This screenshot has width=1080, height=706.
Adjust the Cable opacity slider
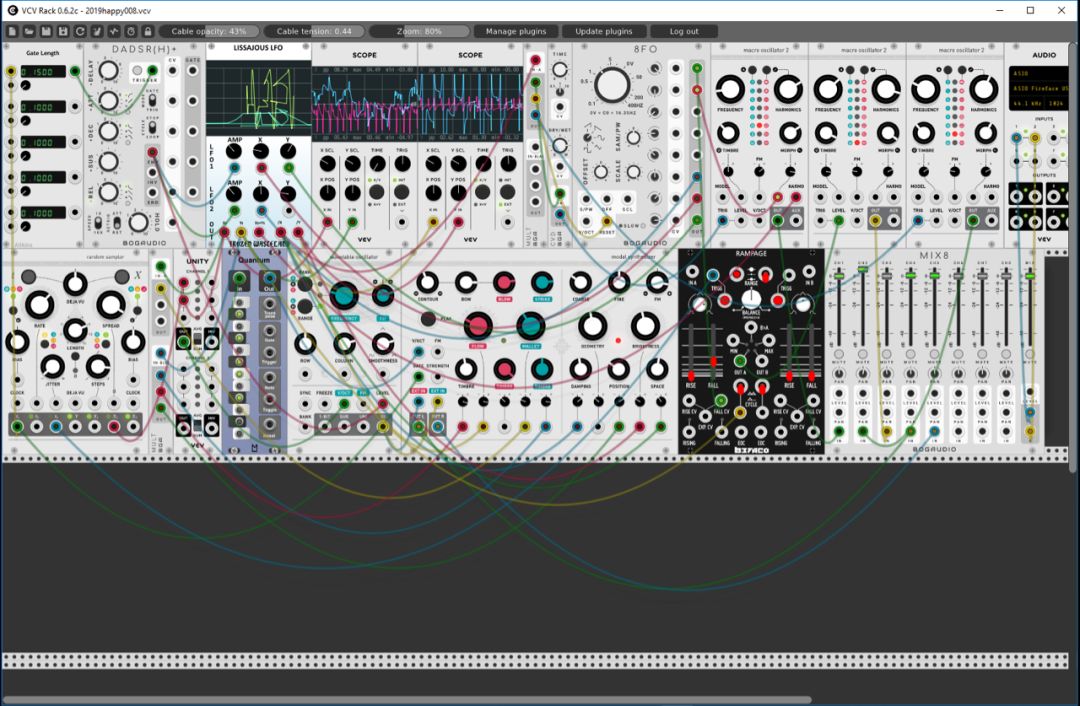(209, 31)
